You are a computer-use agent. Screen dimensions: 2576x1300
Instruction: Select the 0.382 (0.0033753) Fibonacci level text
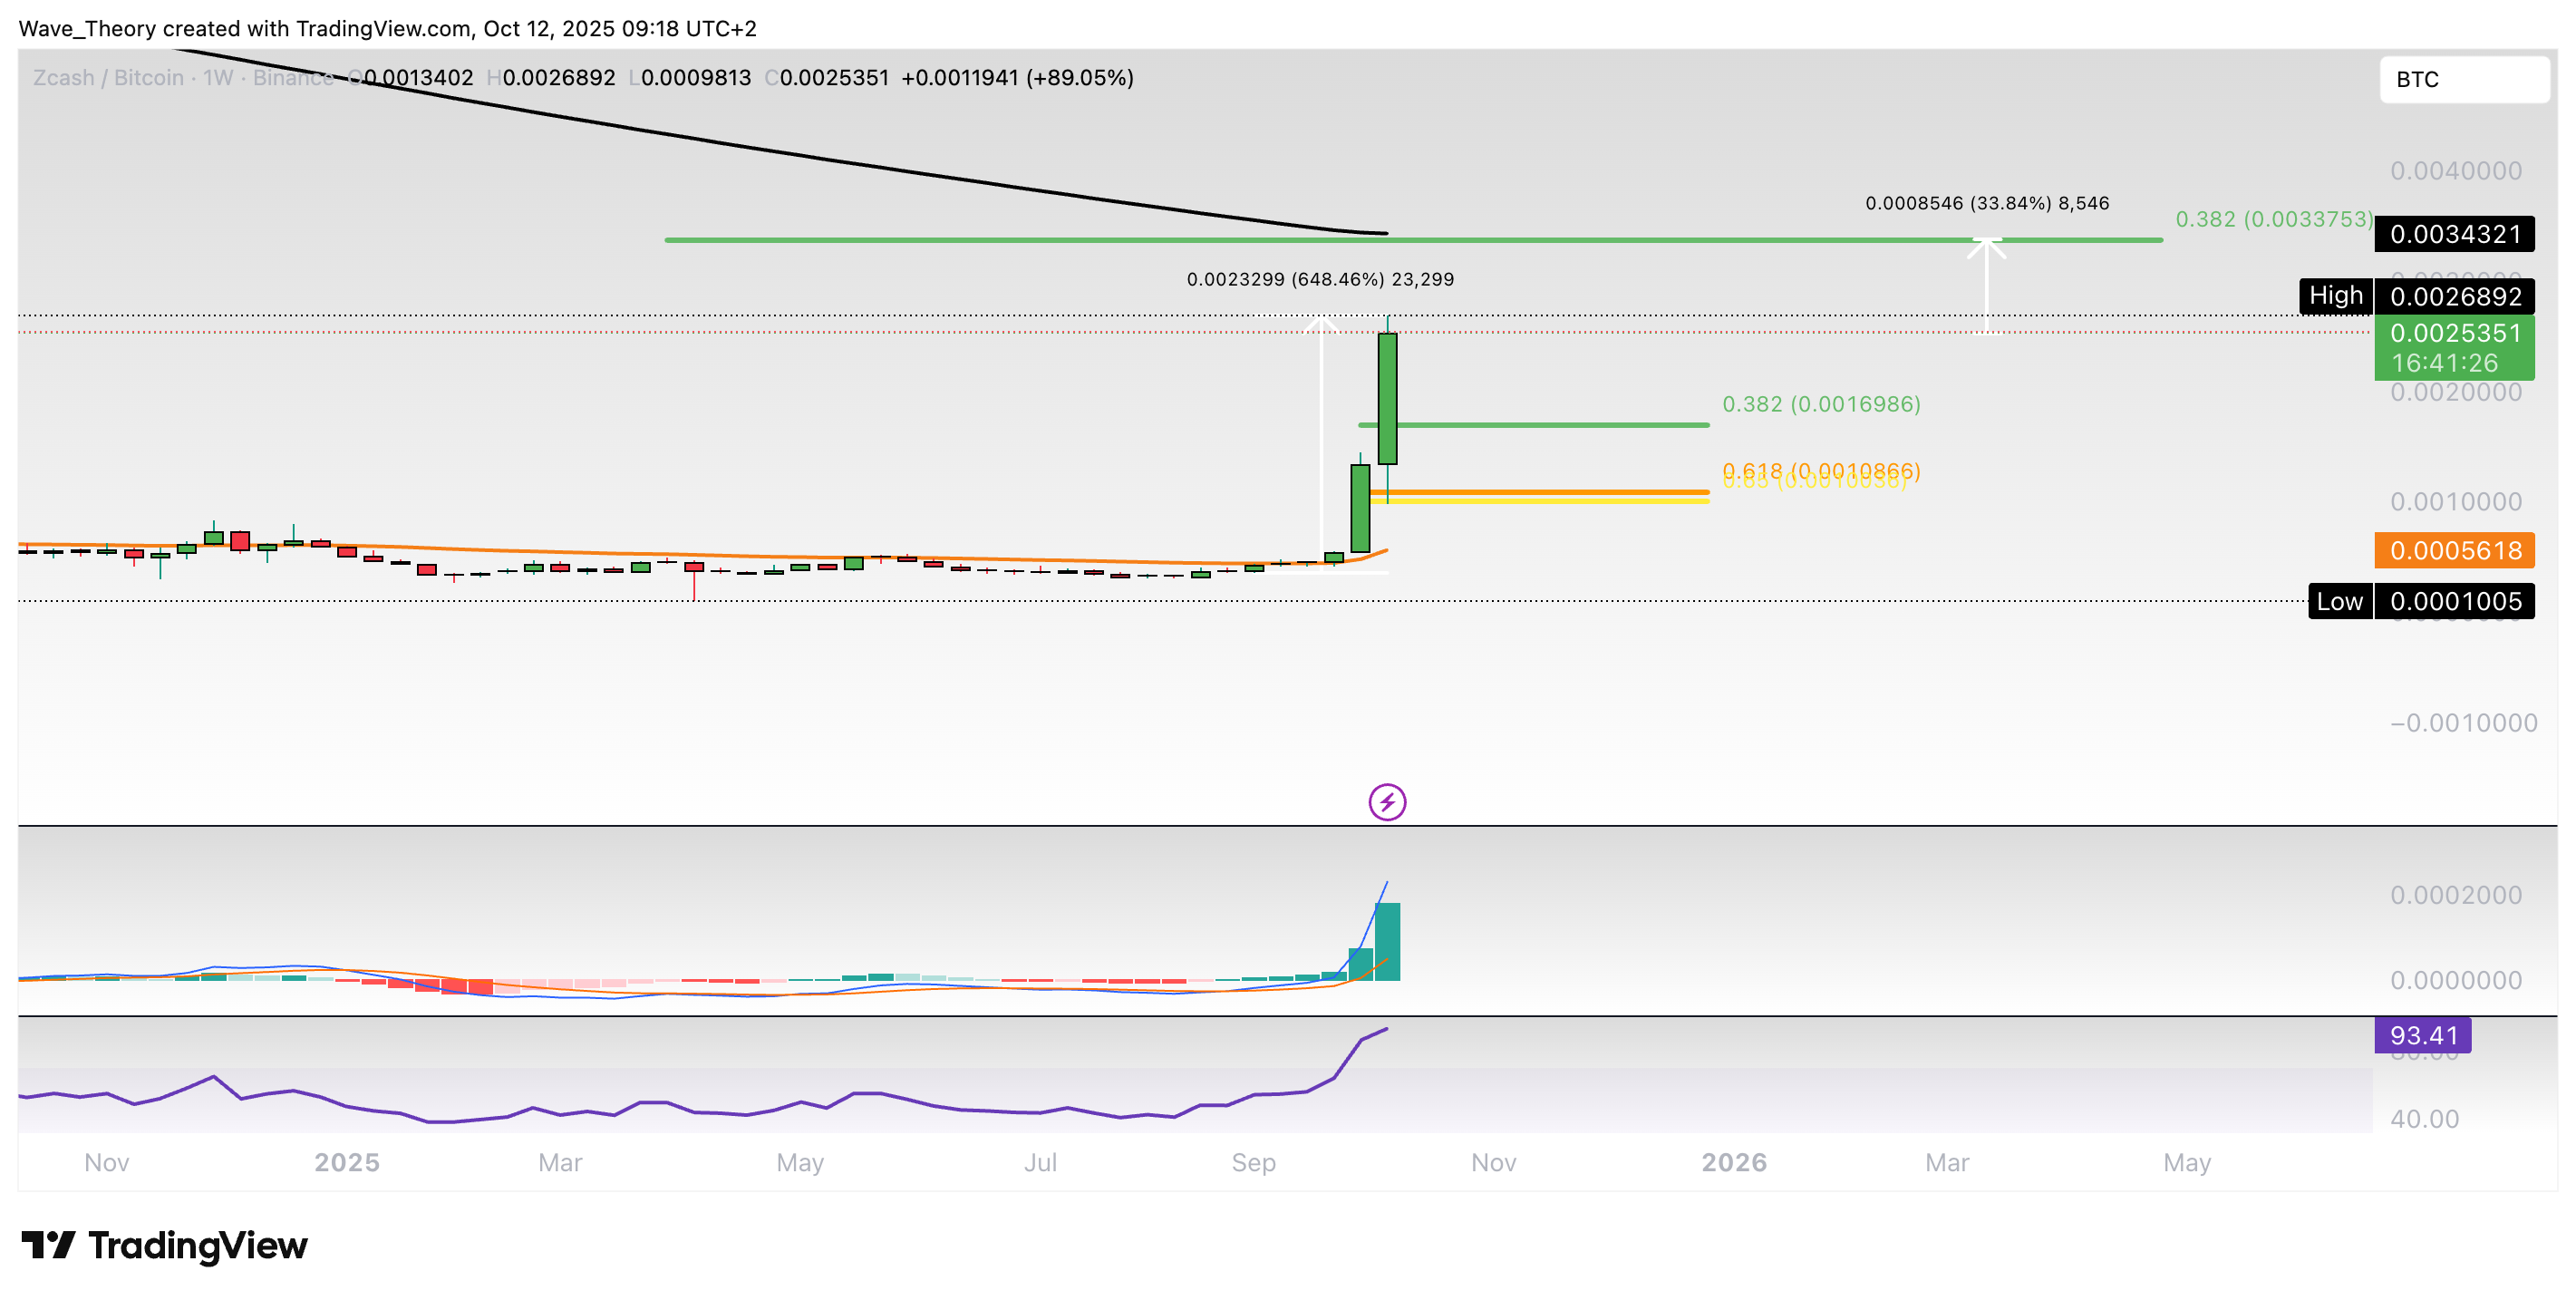2274,219
